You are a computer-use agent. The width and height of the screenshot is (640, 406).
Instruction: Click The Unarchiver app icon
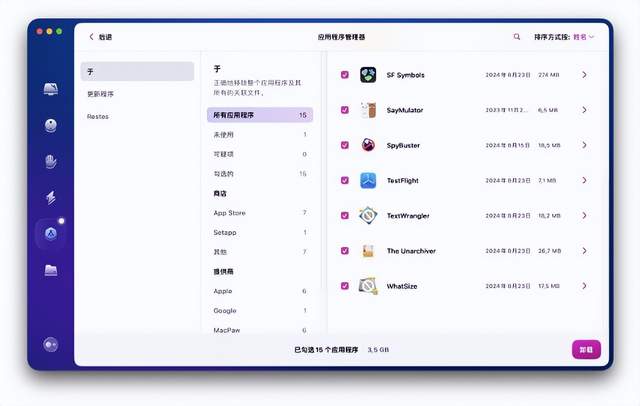coord(368,251)
